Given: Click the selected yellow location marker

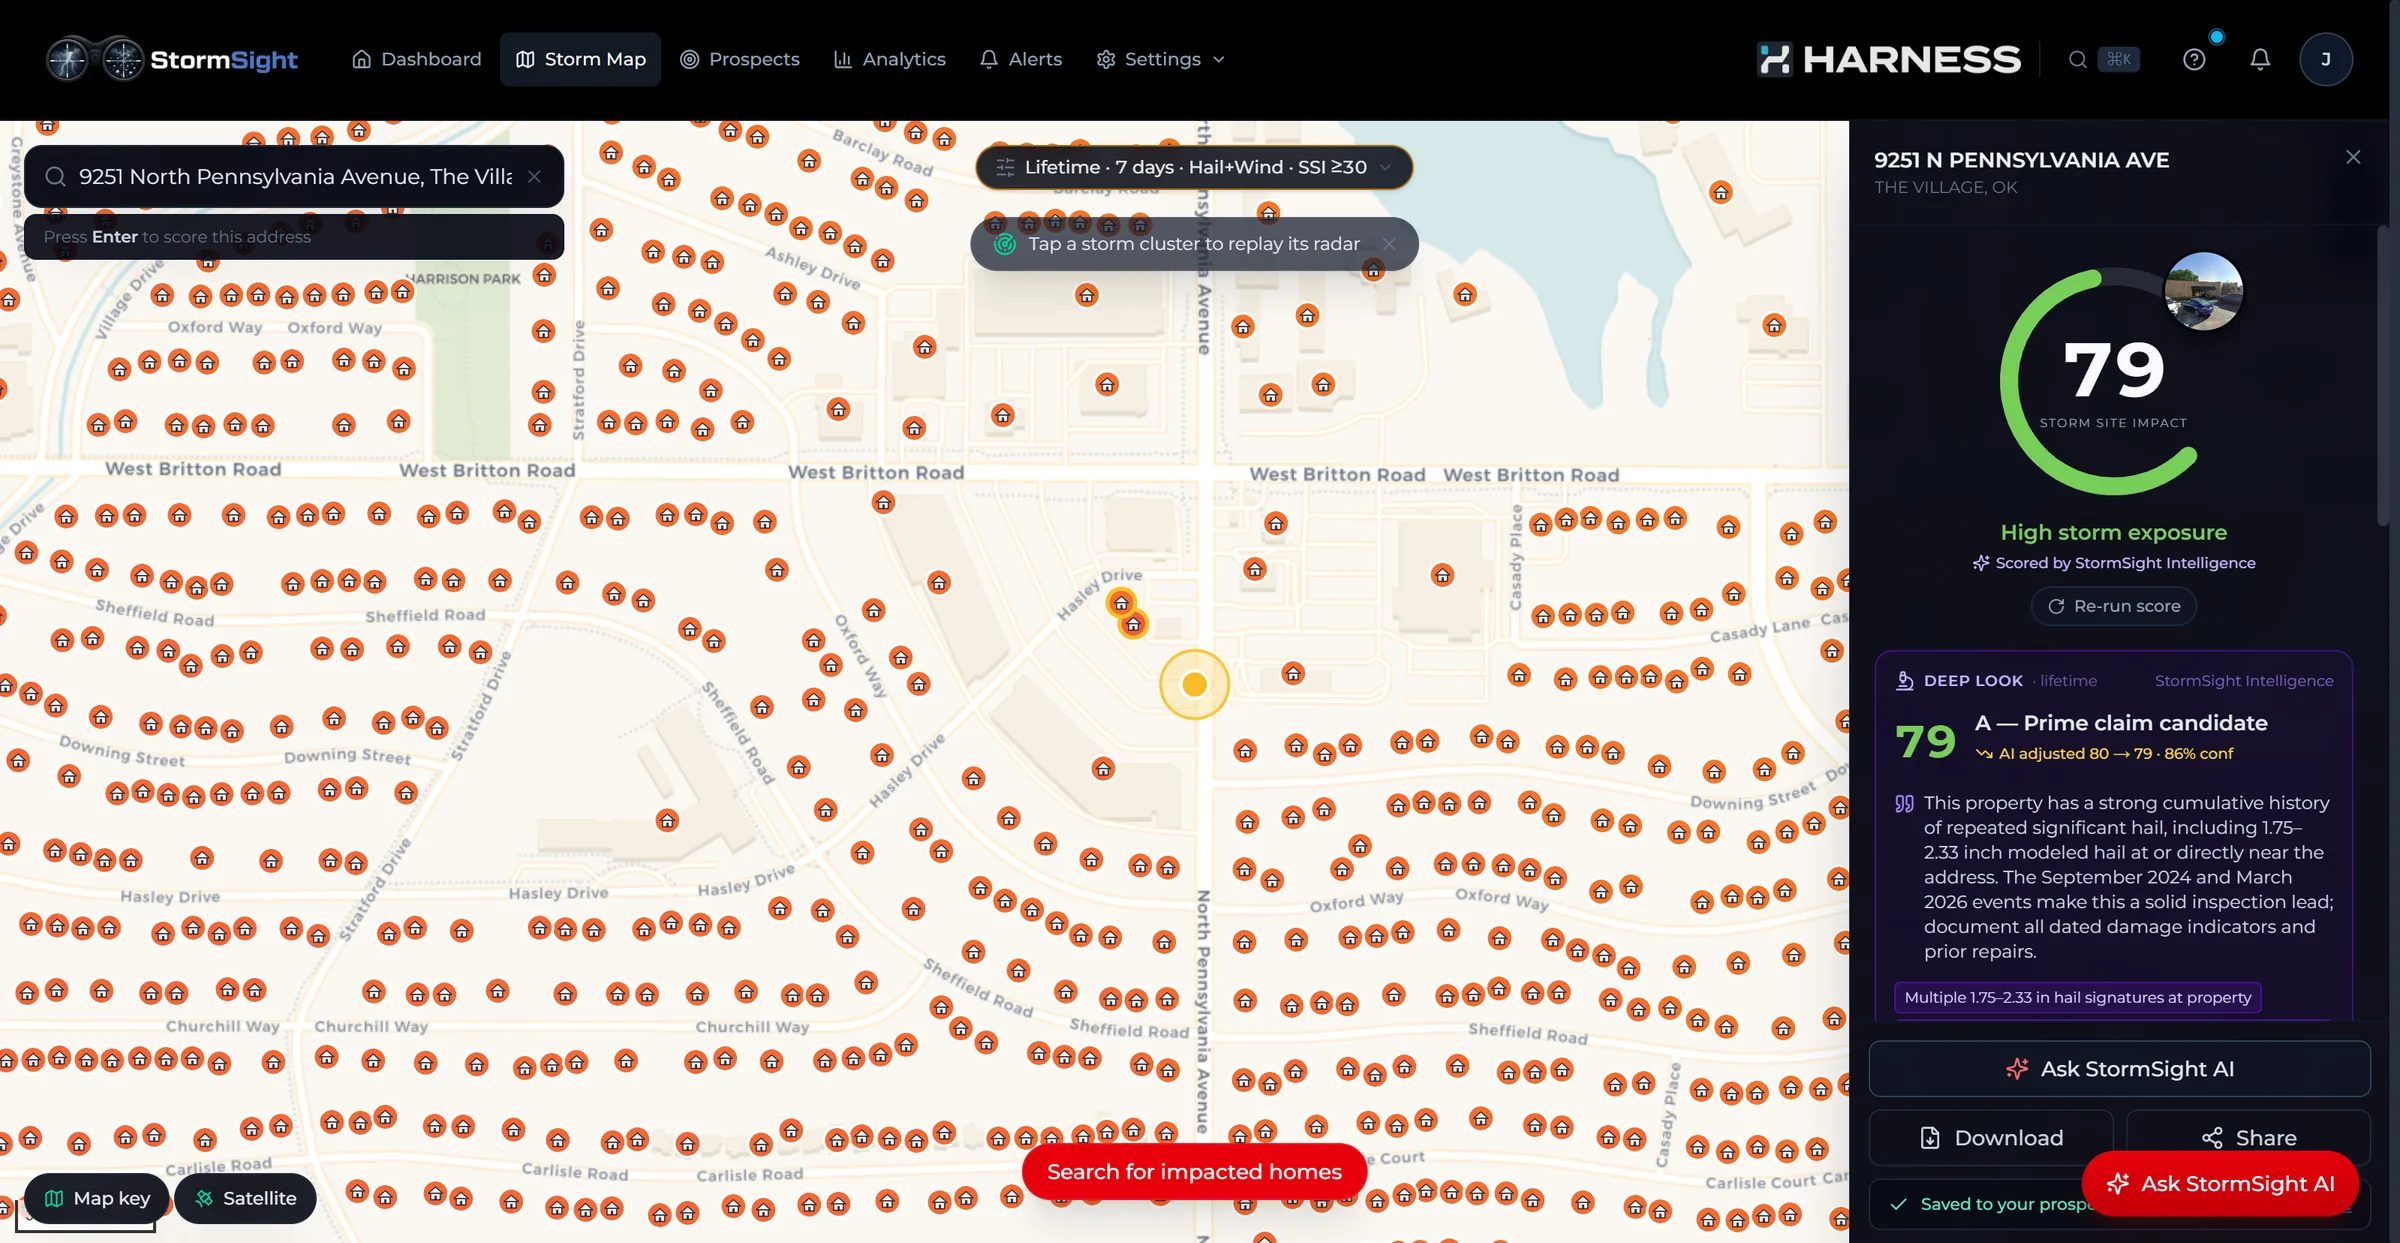Looking at the screenshot, I should coord(1194,684).
